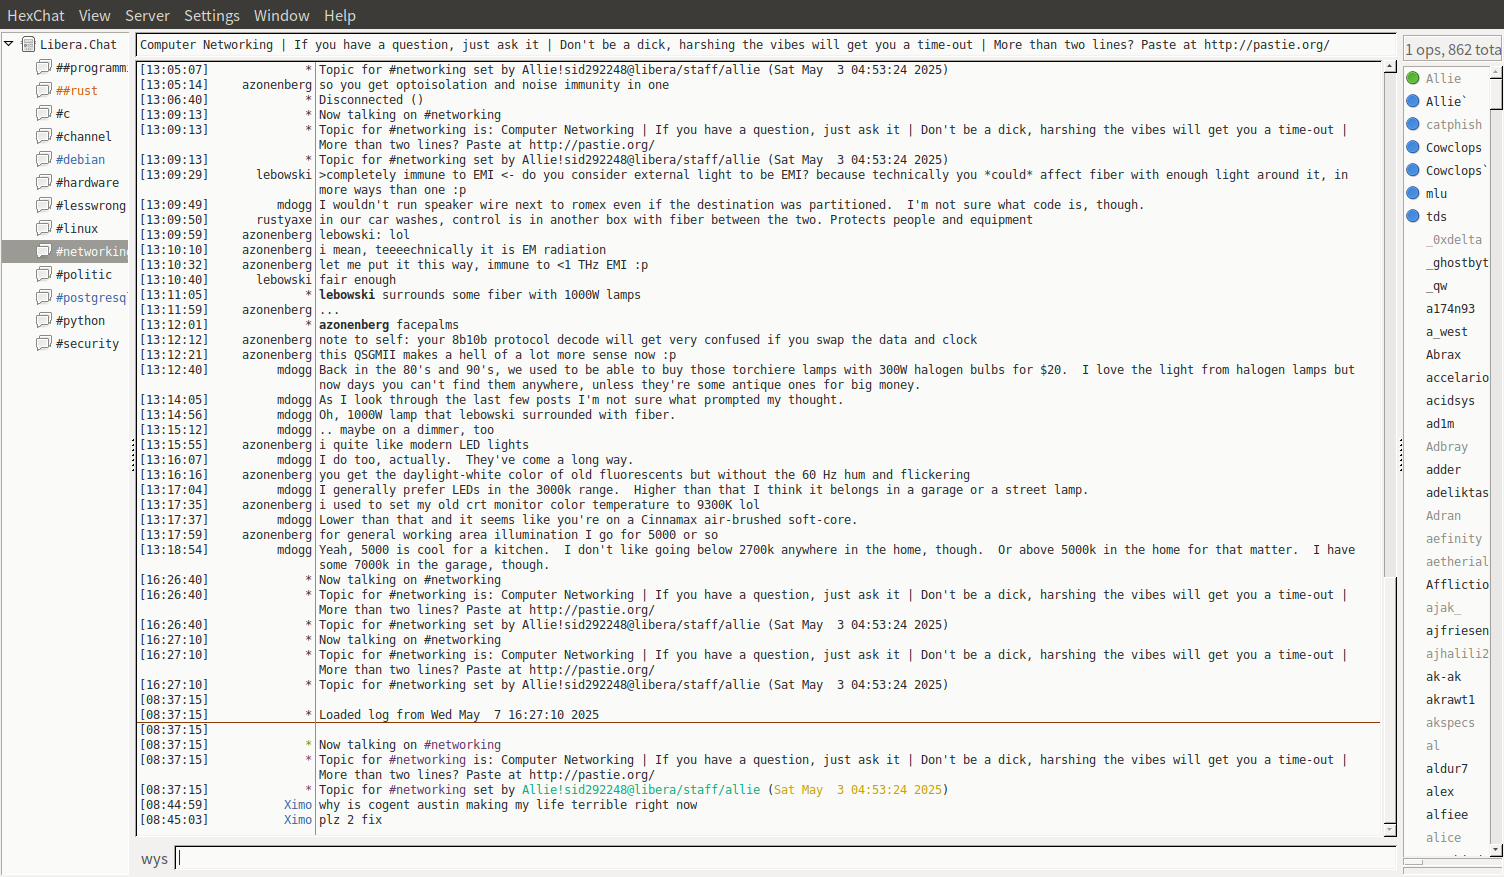Click the selected #networkin channel icon
This screenshot has height=877, width=1504.
(x=44, y=251)
